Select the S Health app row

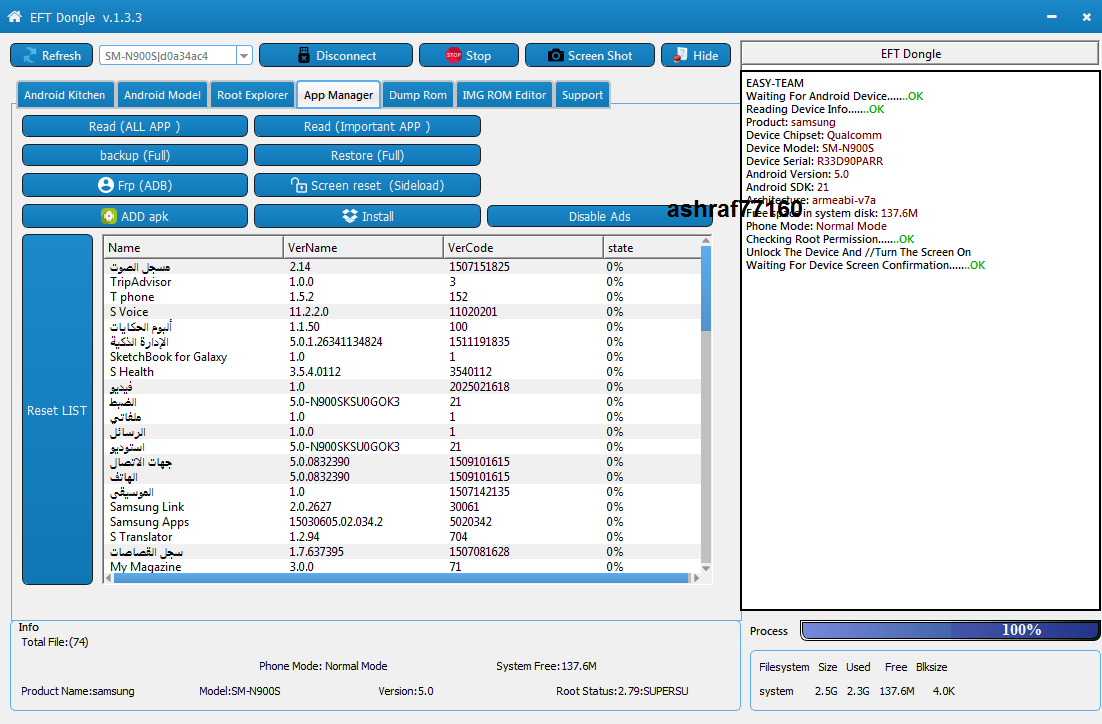[x=402, y=372]
